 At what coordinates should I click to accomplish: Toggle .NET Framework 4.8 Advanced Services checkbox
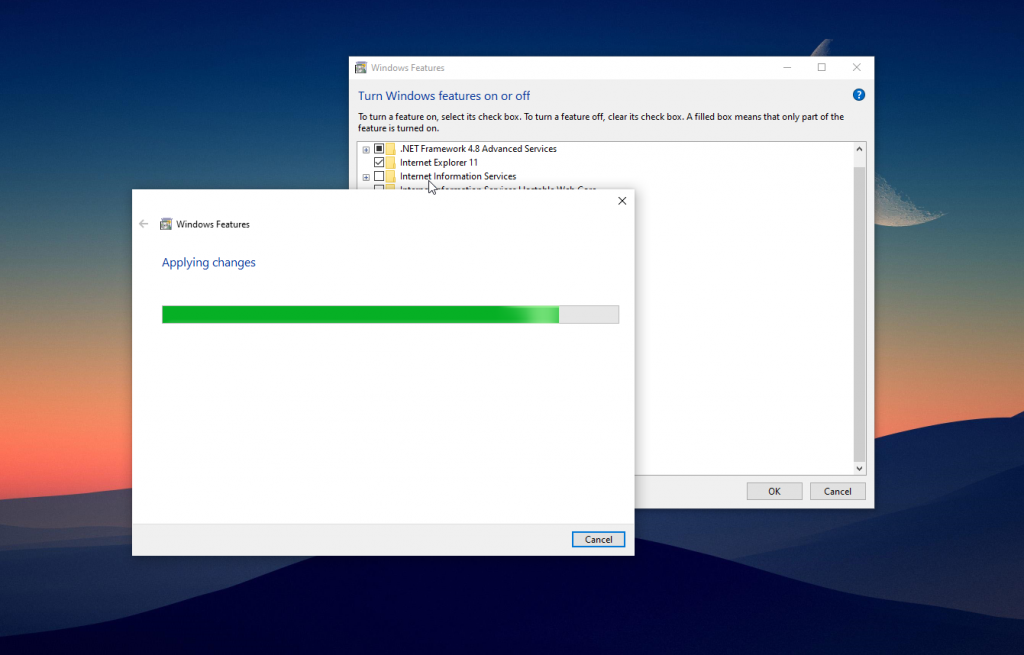379,149
